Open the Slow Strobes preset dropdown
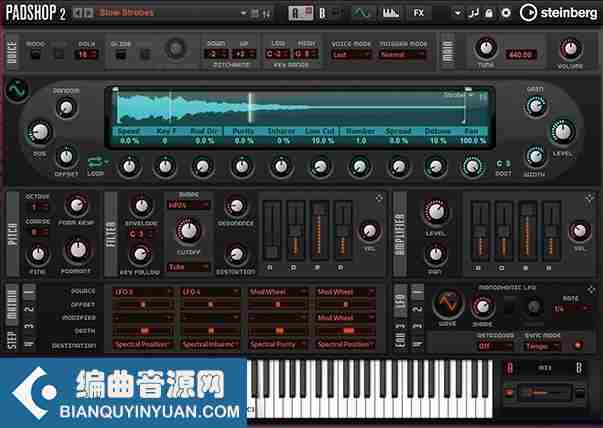The height and width of the screenshot is (428, 603). [243, 13]
